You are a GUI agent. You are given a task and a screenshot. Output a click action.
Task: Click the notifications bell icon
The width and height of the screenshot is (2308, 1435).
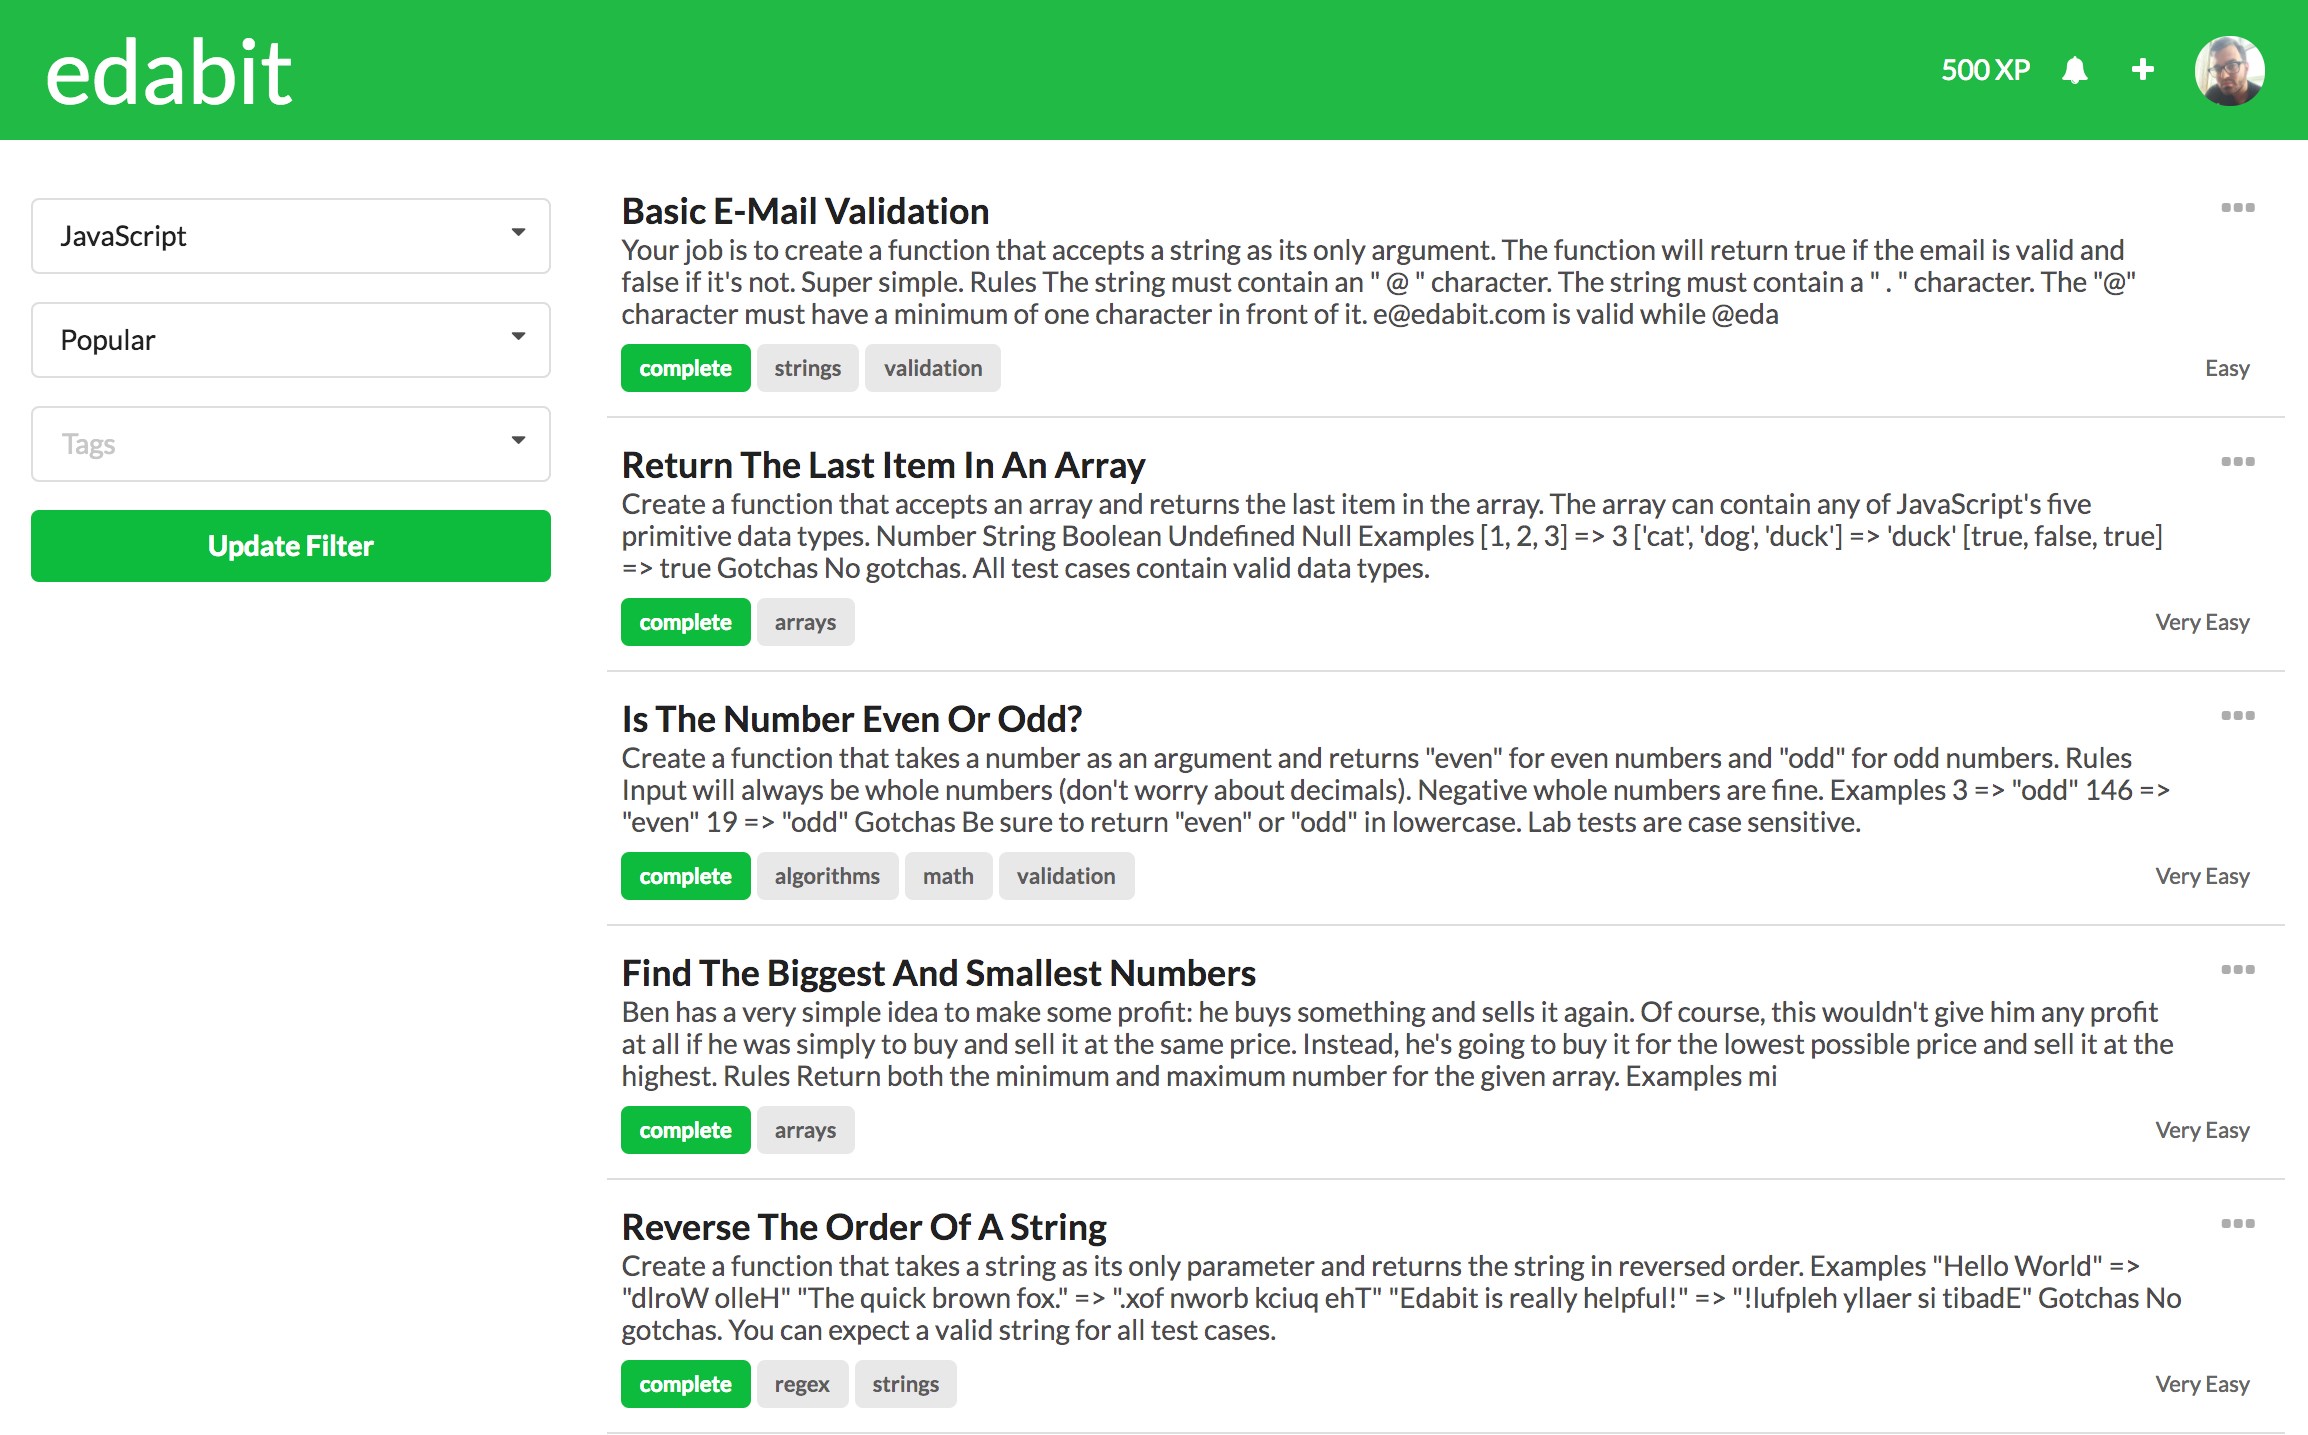click(x=2075, y=70)
